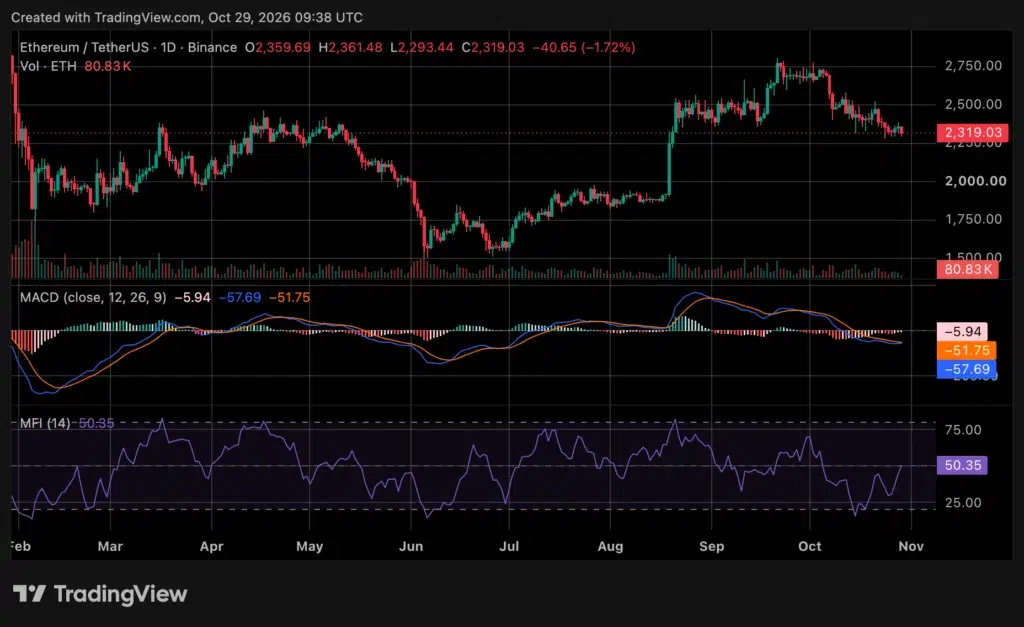Click the 75.00 MFI axis label
Viewport: 1024px width, 627px height.
963,430
